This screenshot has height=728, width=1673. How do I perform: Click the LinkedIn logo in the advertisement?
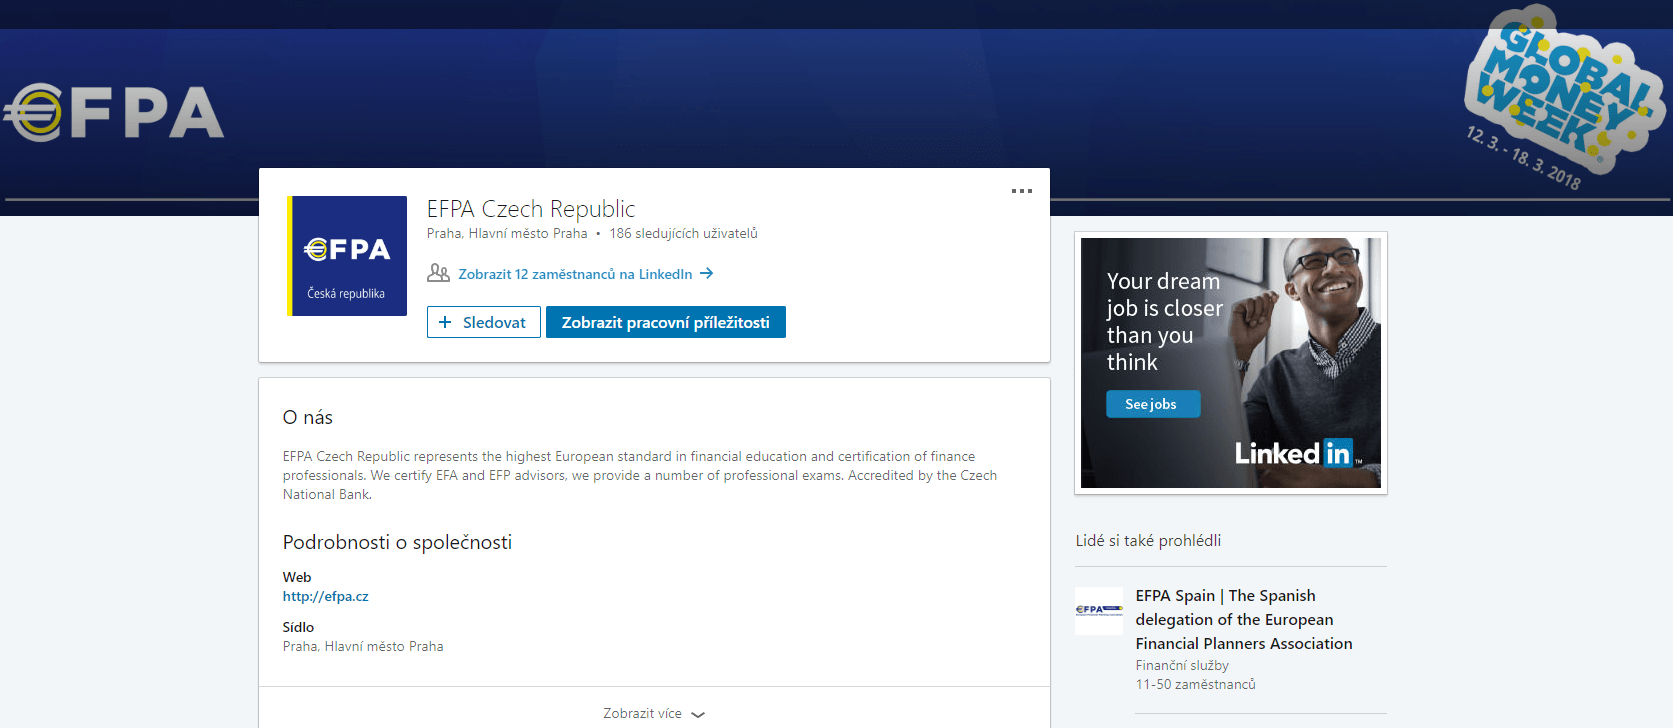tap(1298, 454)
